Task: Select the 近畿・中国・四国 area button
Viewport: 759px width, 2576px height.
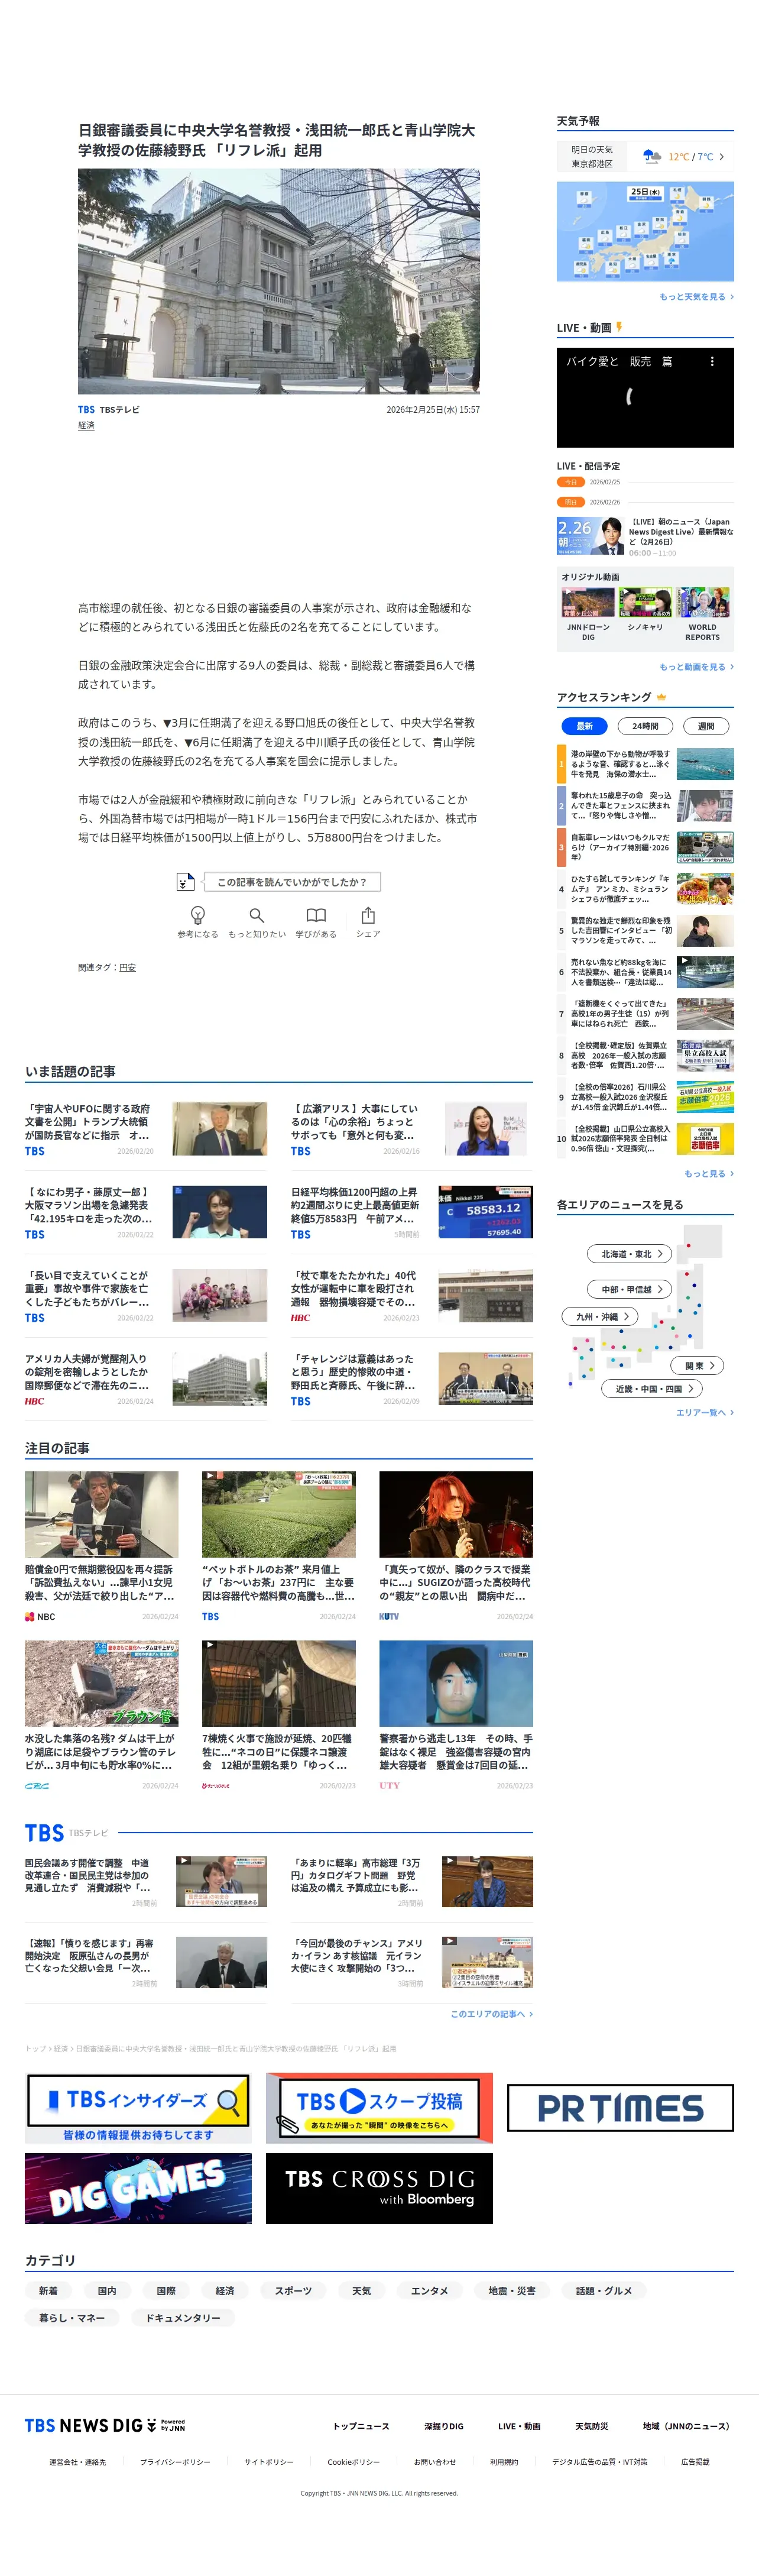Action: [x=652, y=1388]
